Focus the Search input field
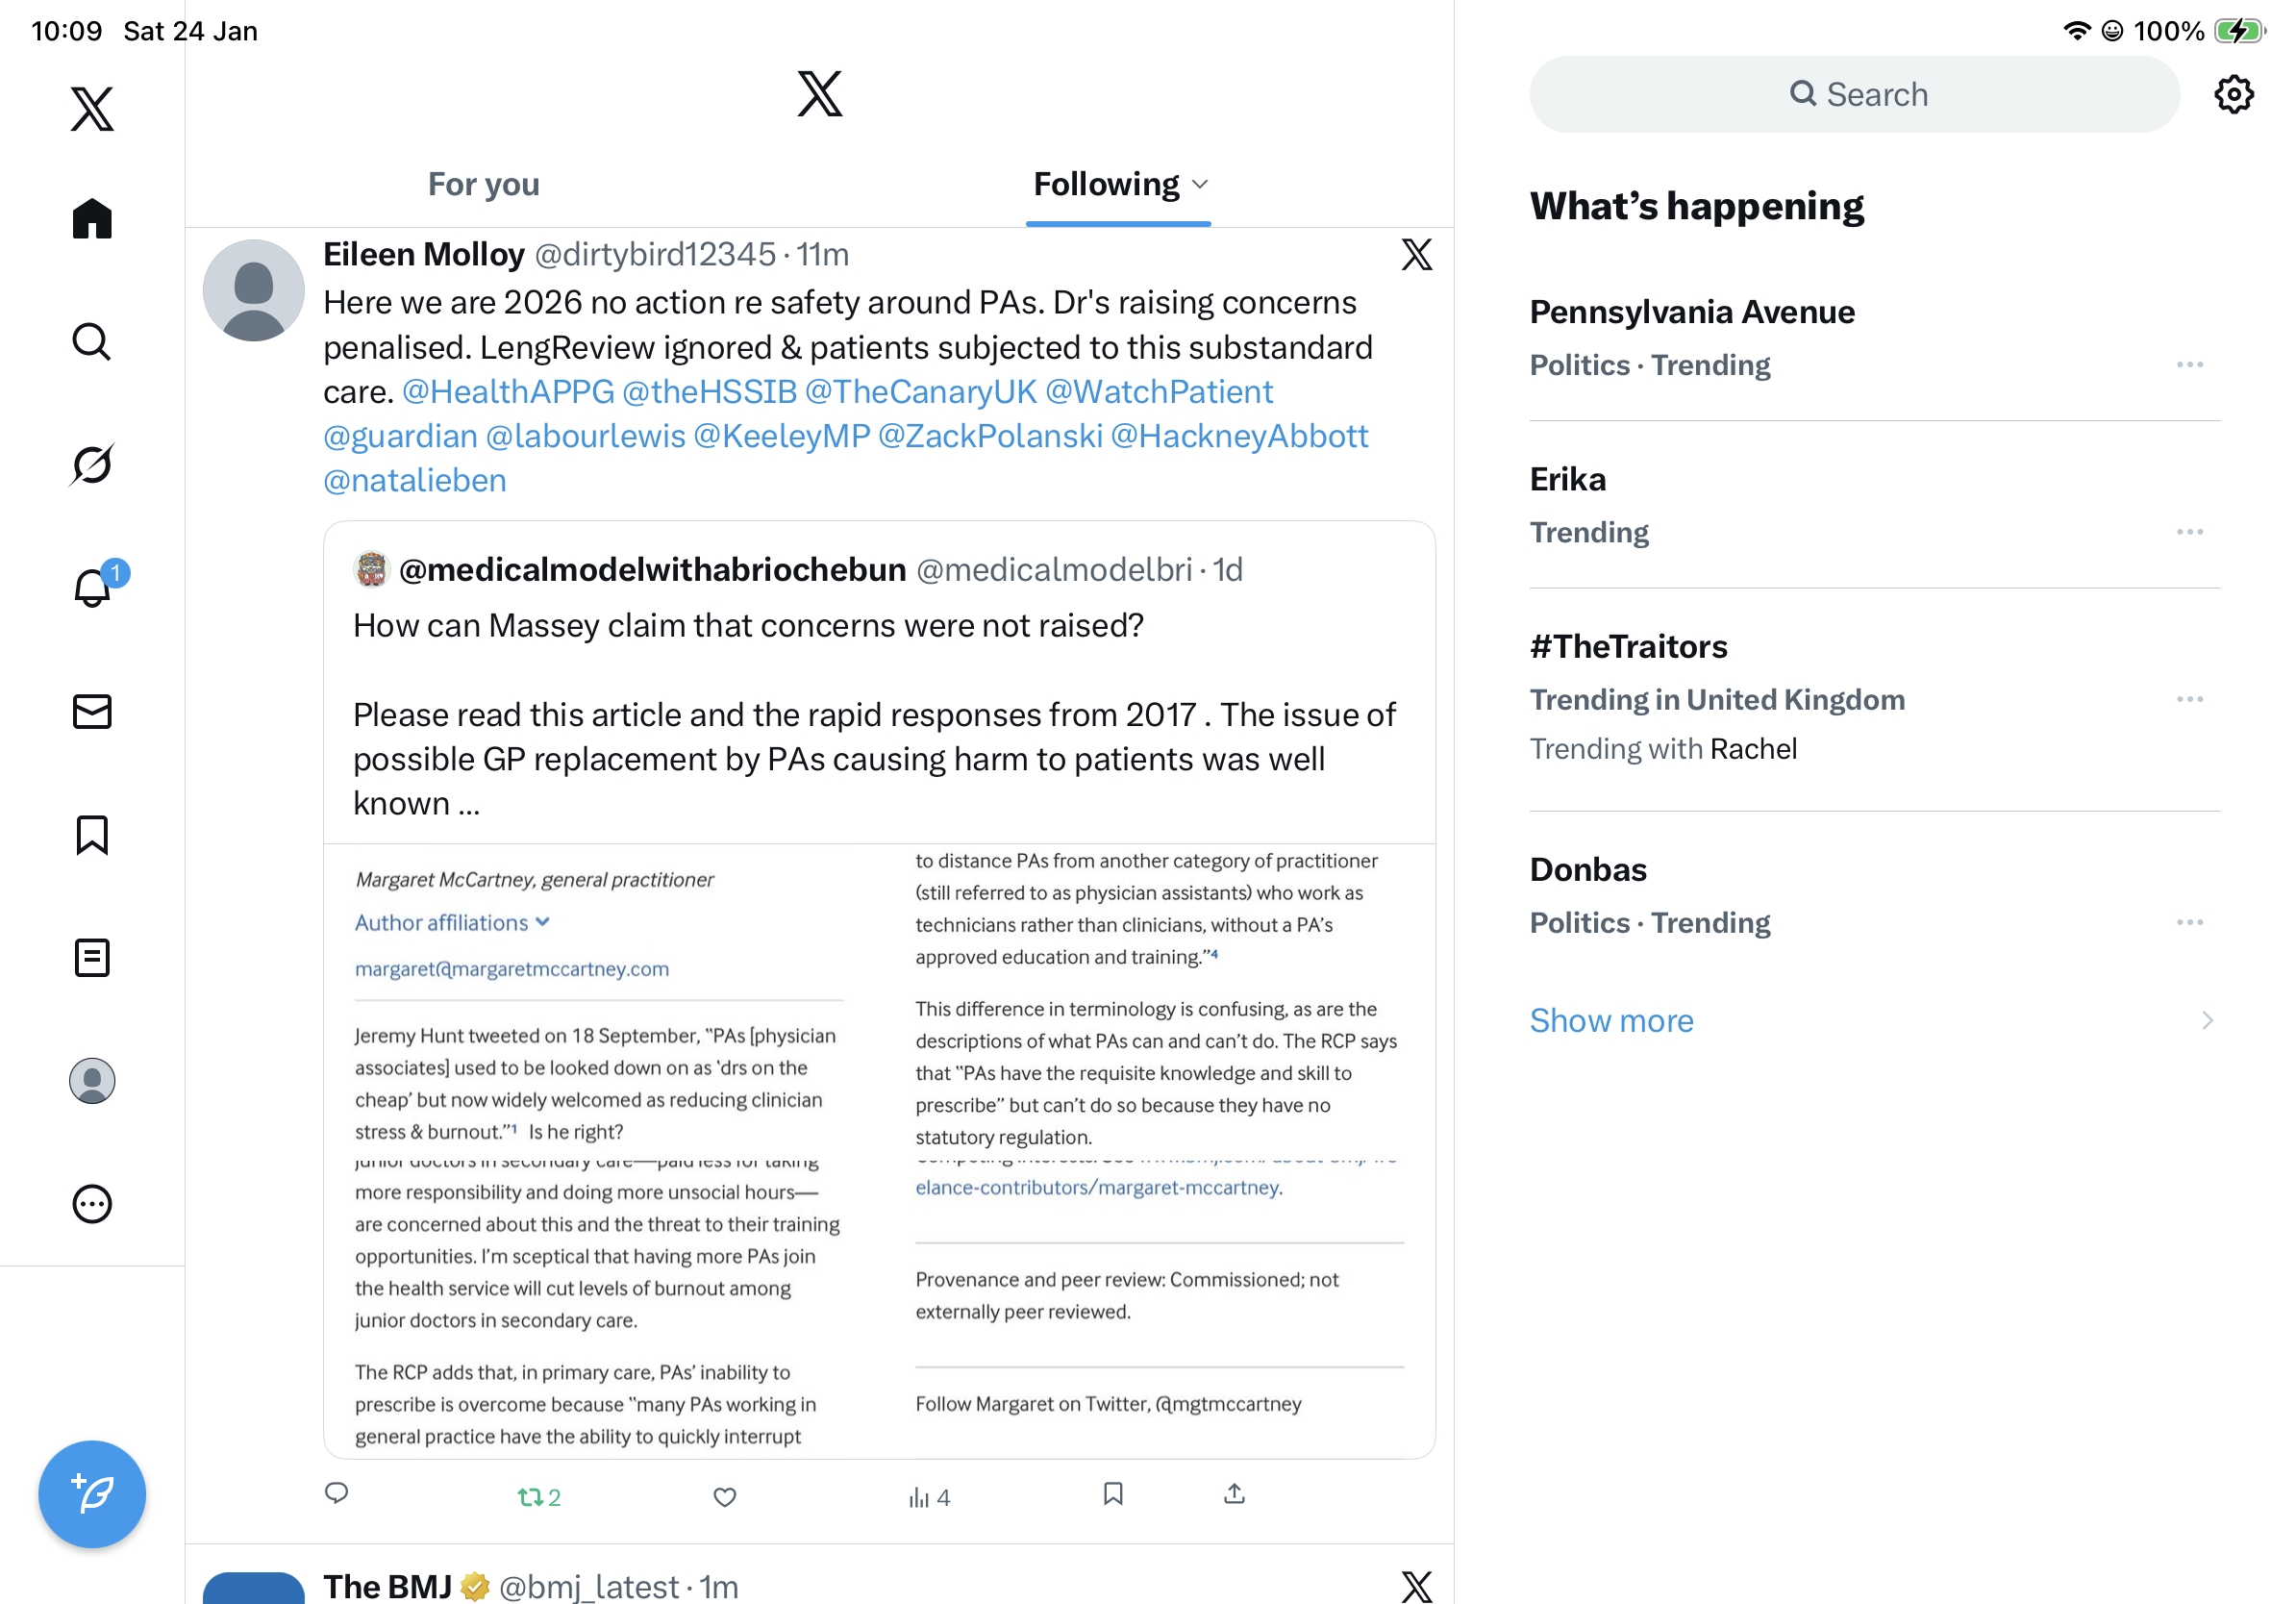The width and height of the screenshot is (2296, 1604). click(x=1854, y=94)
